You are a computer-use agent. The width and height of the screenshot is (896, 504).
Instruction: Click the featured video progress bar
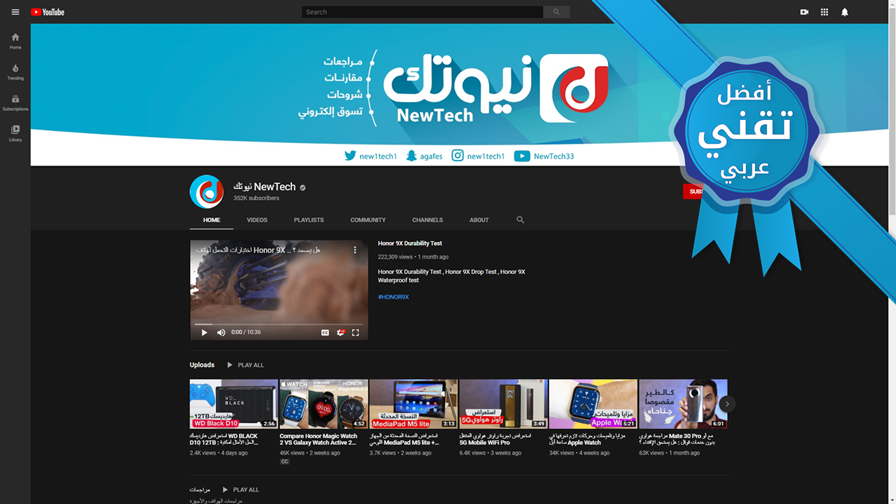[279, 324]
